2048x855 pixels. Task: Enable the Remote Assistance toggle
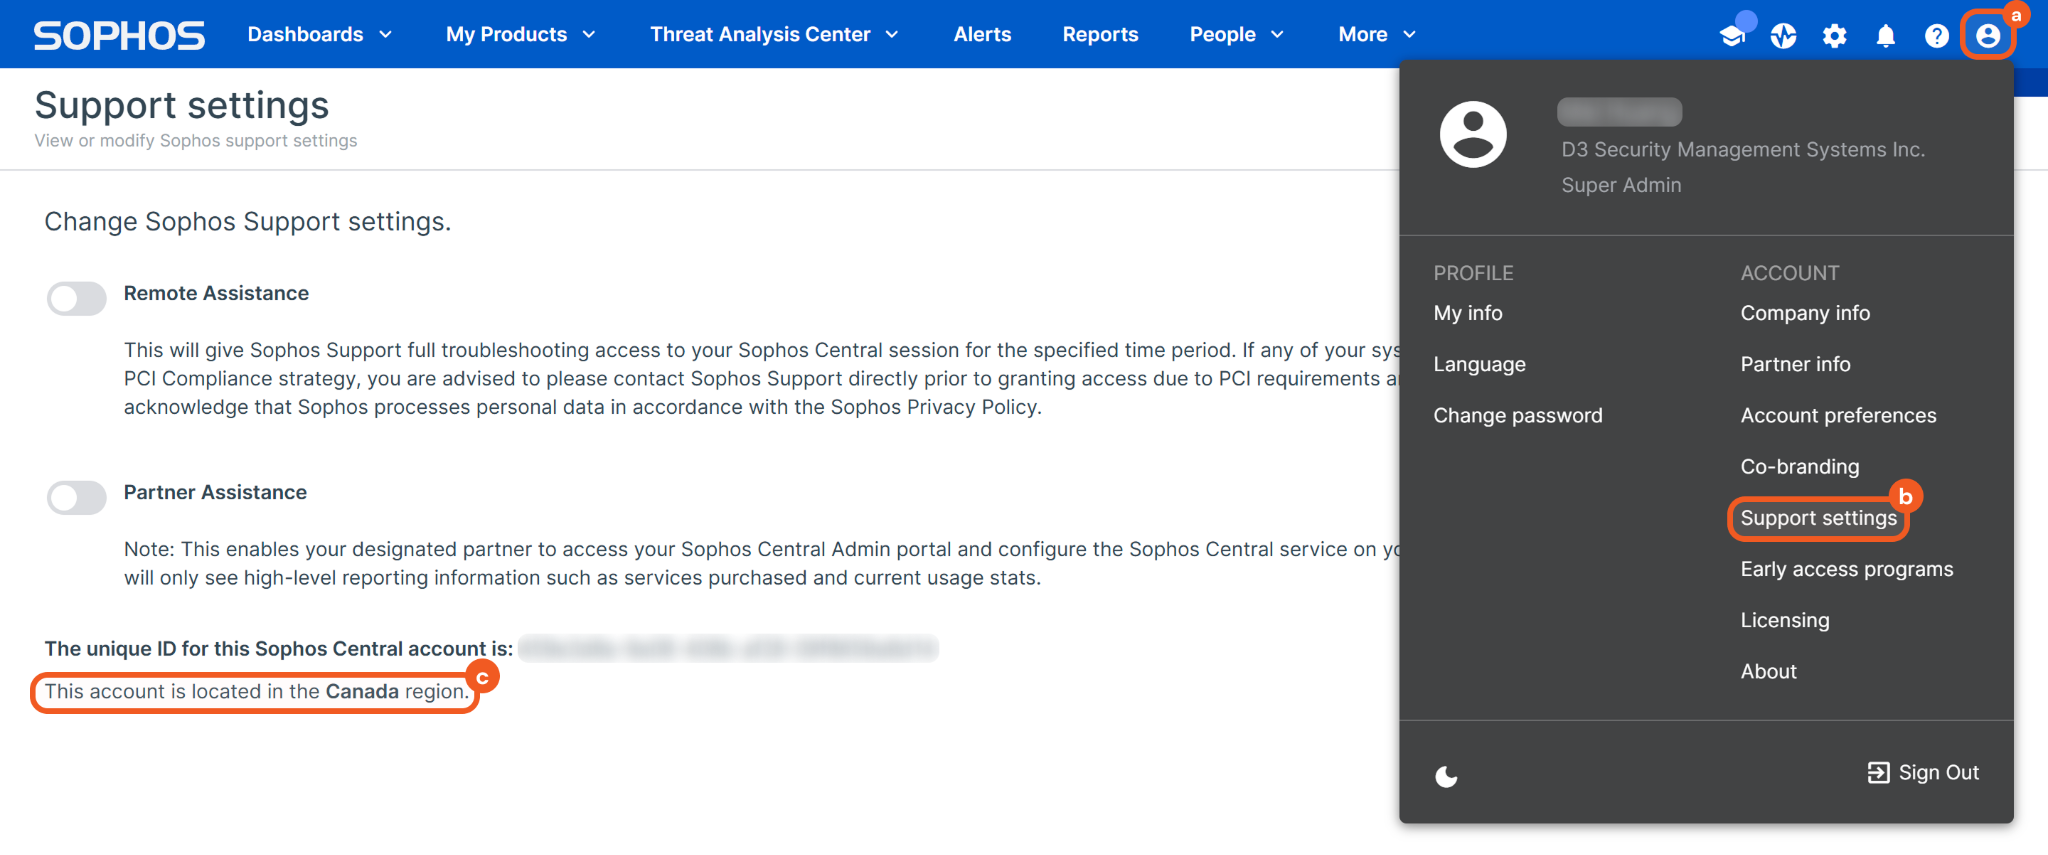pos(77,297)
